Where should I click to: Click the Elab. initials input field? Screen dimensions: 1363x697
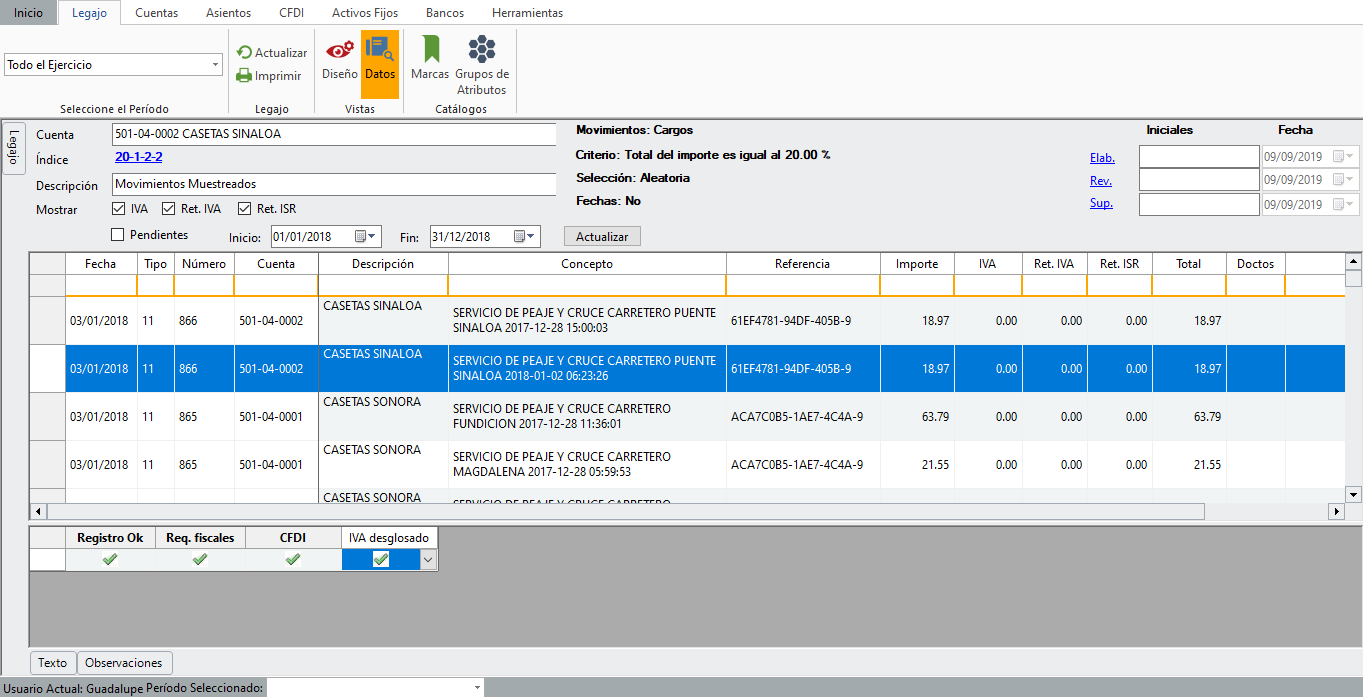coord(1198,157)
